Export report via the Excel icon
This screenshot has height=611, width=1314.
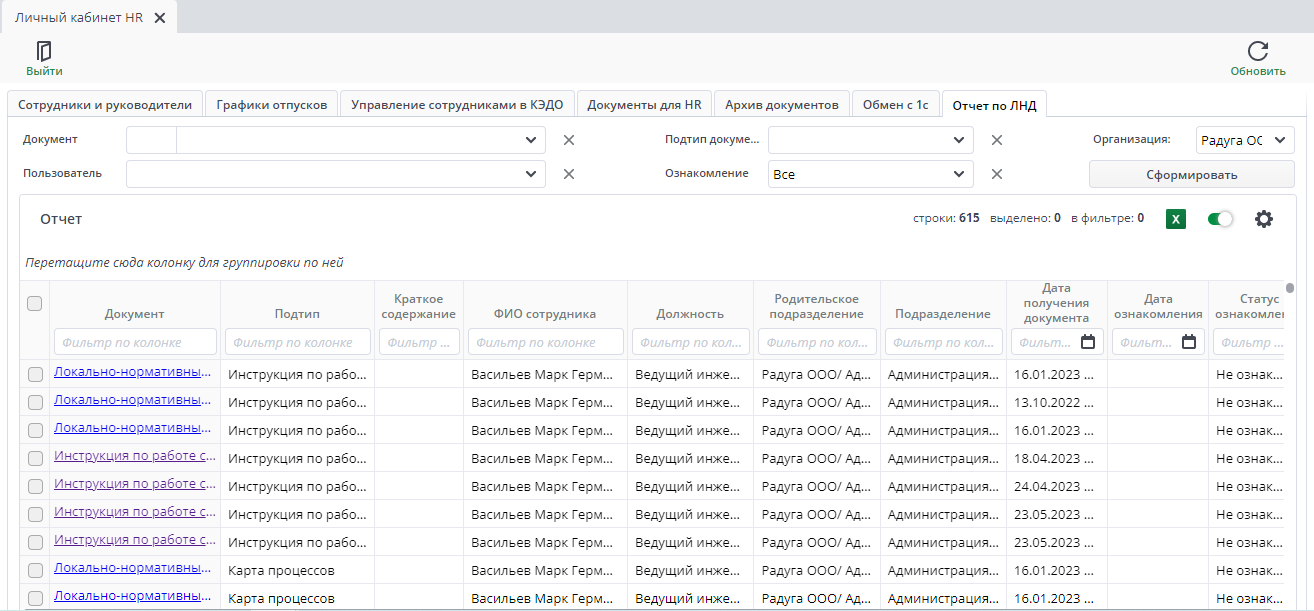pyautogui.click(x=1176, y=219)
